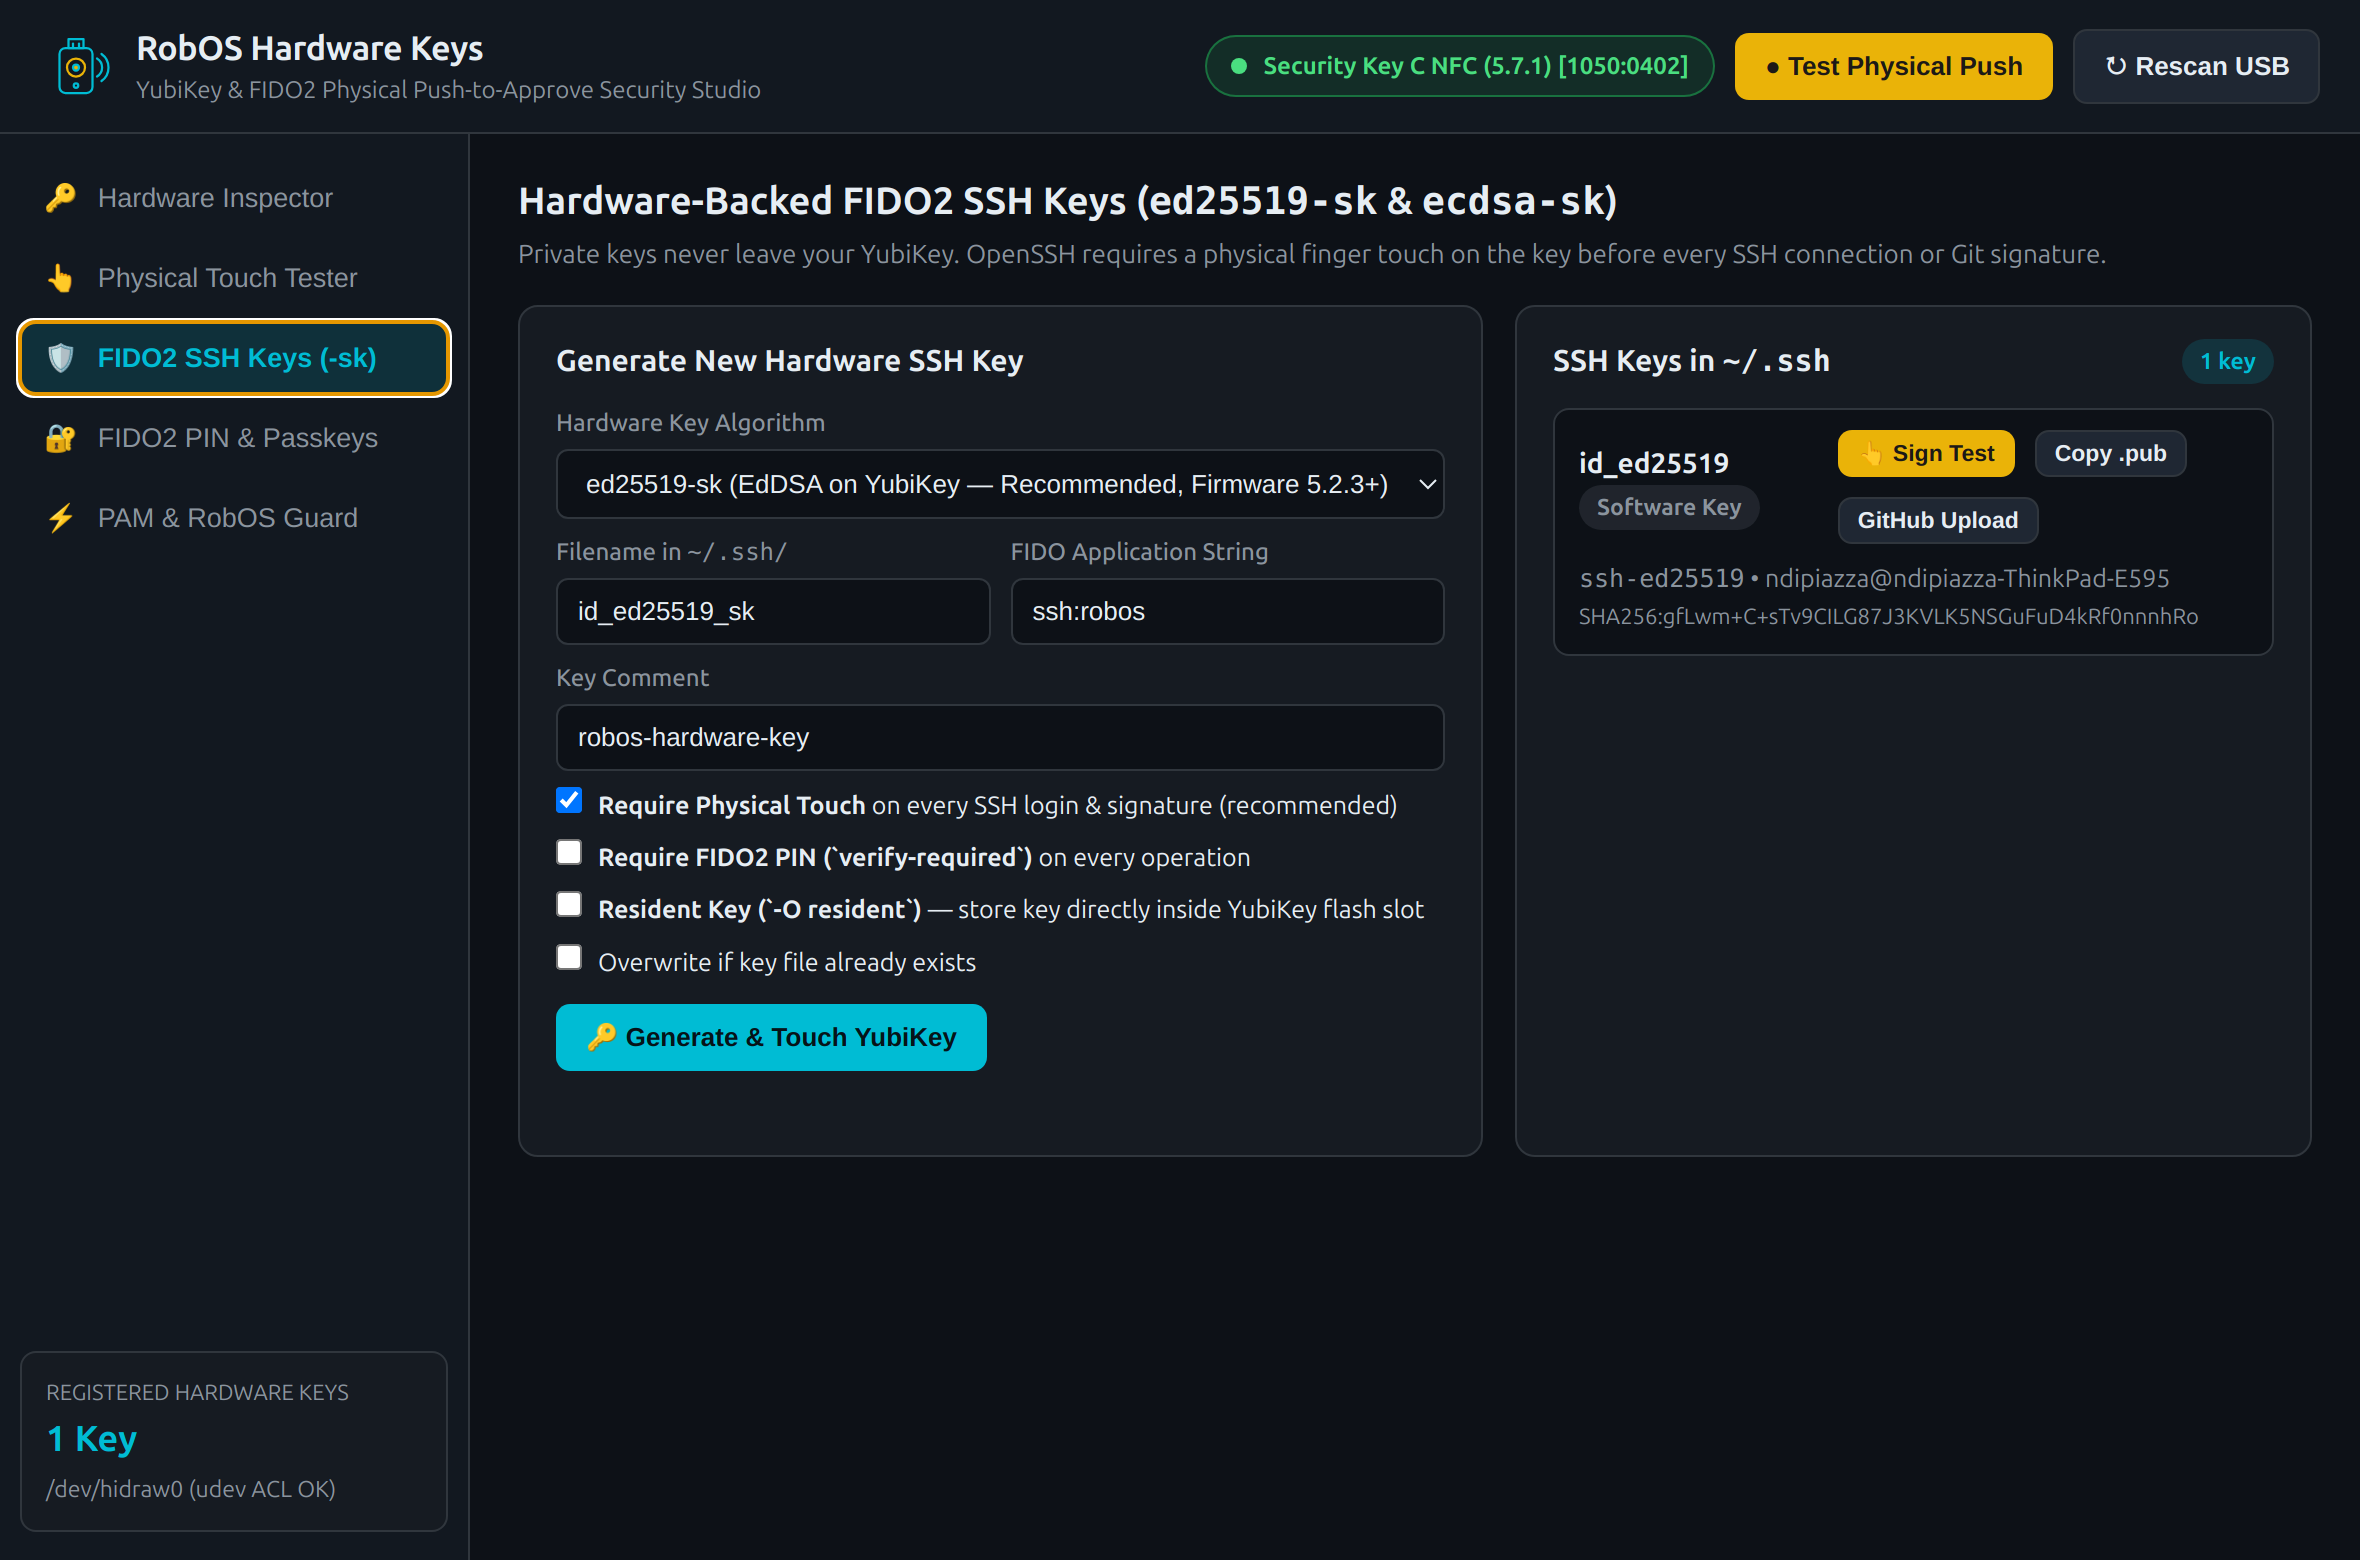
Task: Click the key icon beside Hardware Inspector
Action: coord(61,198)
